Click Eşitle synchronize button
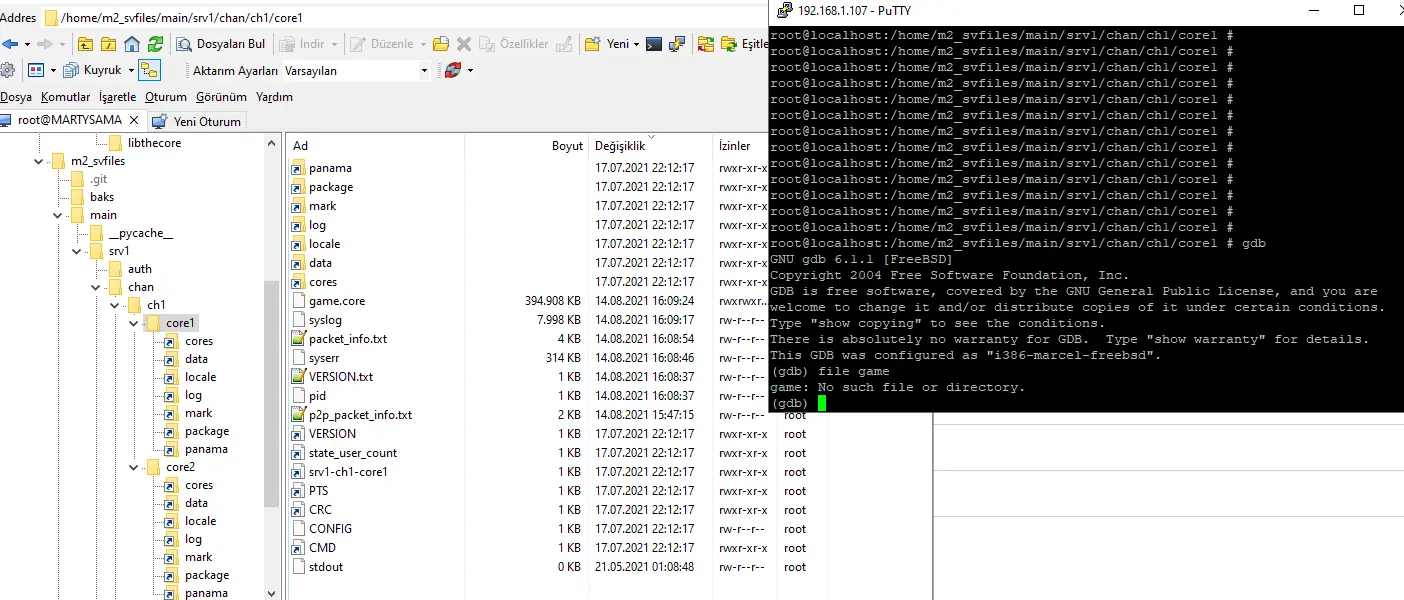Screen dimensions: 1404x600 pyautogui.click(x=744, y=44)
